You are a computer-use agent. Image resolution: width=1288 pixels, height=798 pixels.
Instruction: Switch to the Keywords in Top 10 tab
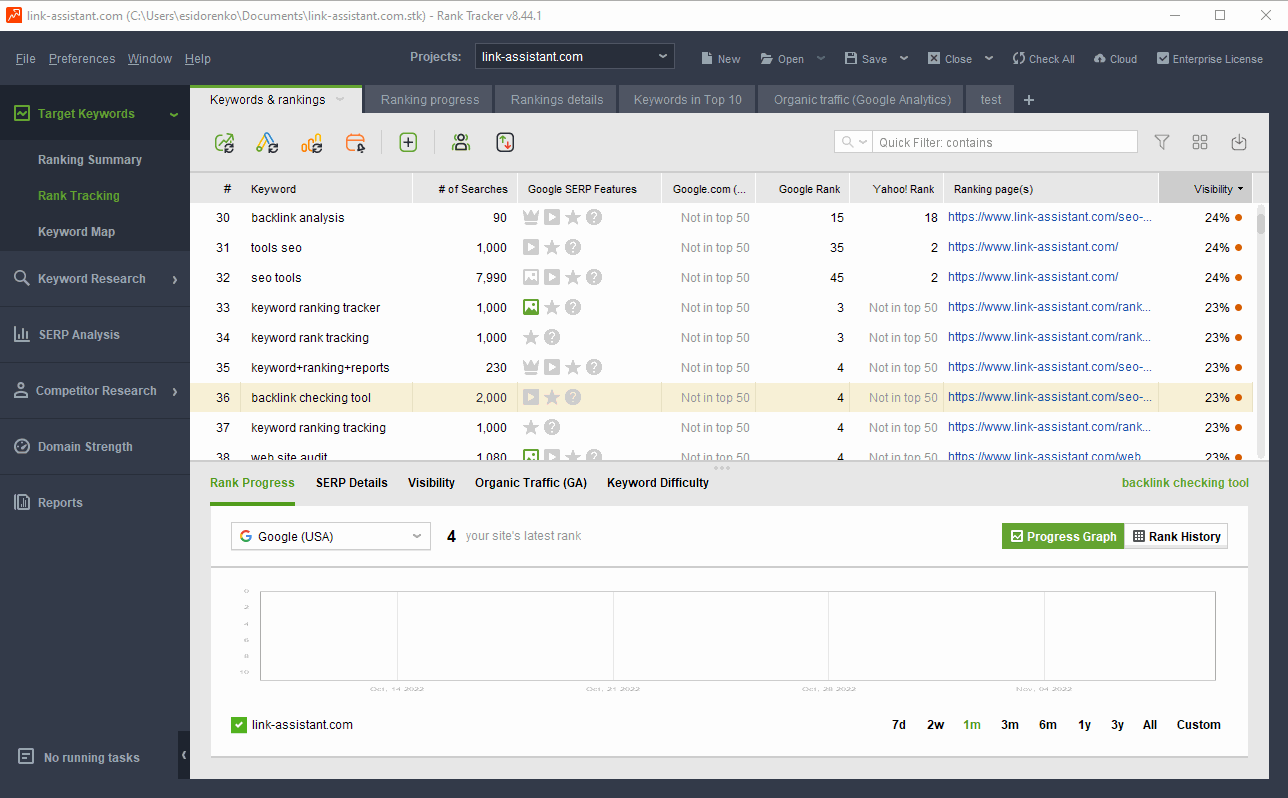[x=688, y=100]
